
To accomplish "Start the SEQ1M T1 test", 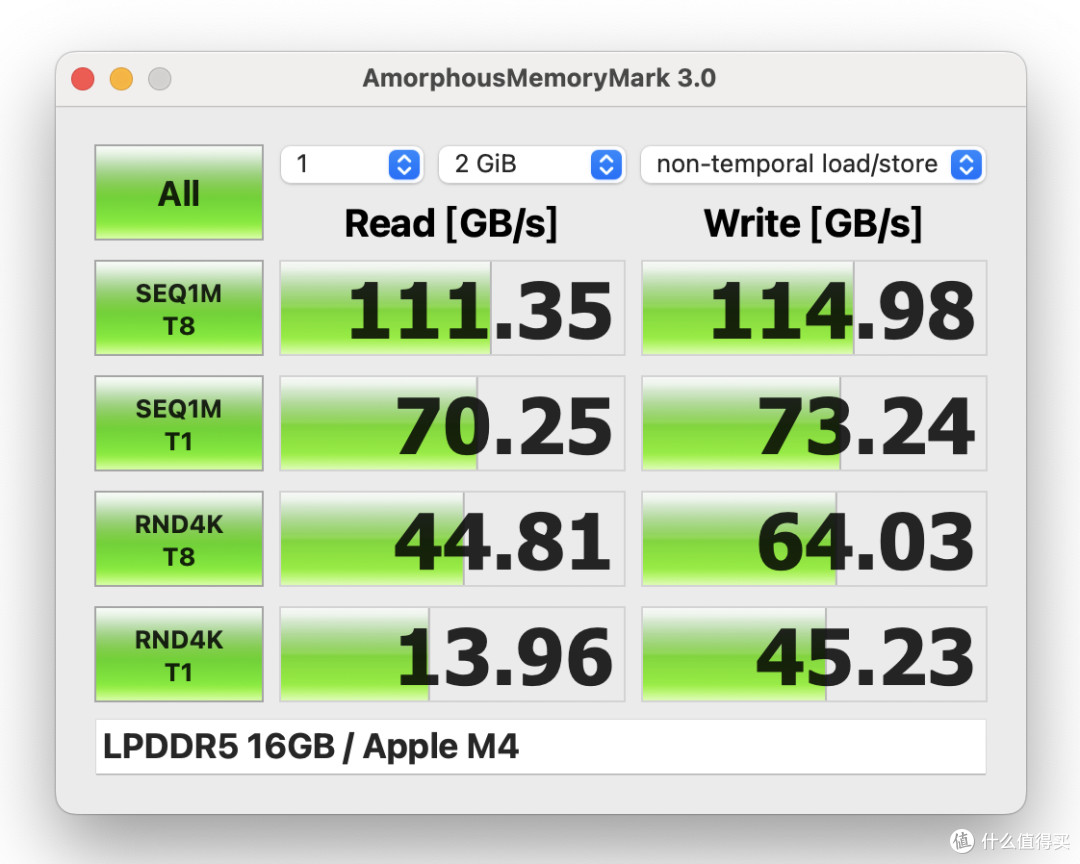I will [x=179, y=423].
